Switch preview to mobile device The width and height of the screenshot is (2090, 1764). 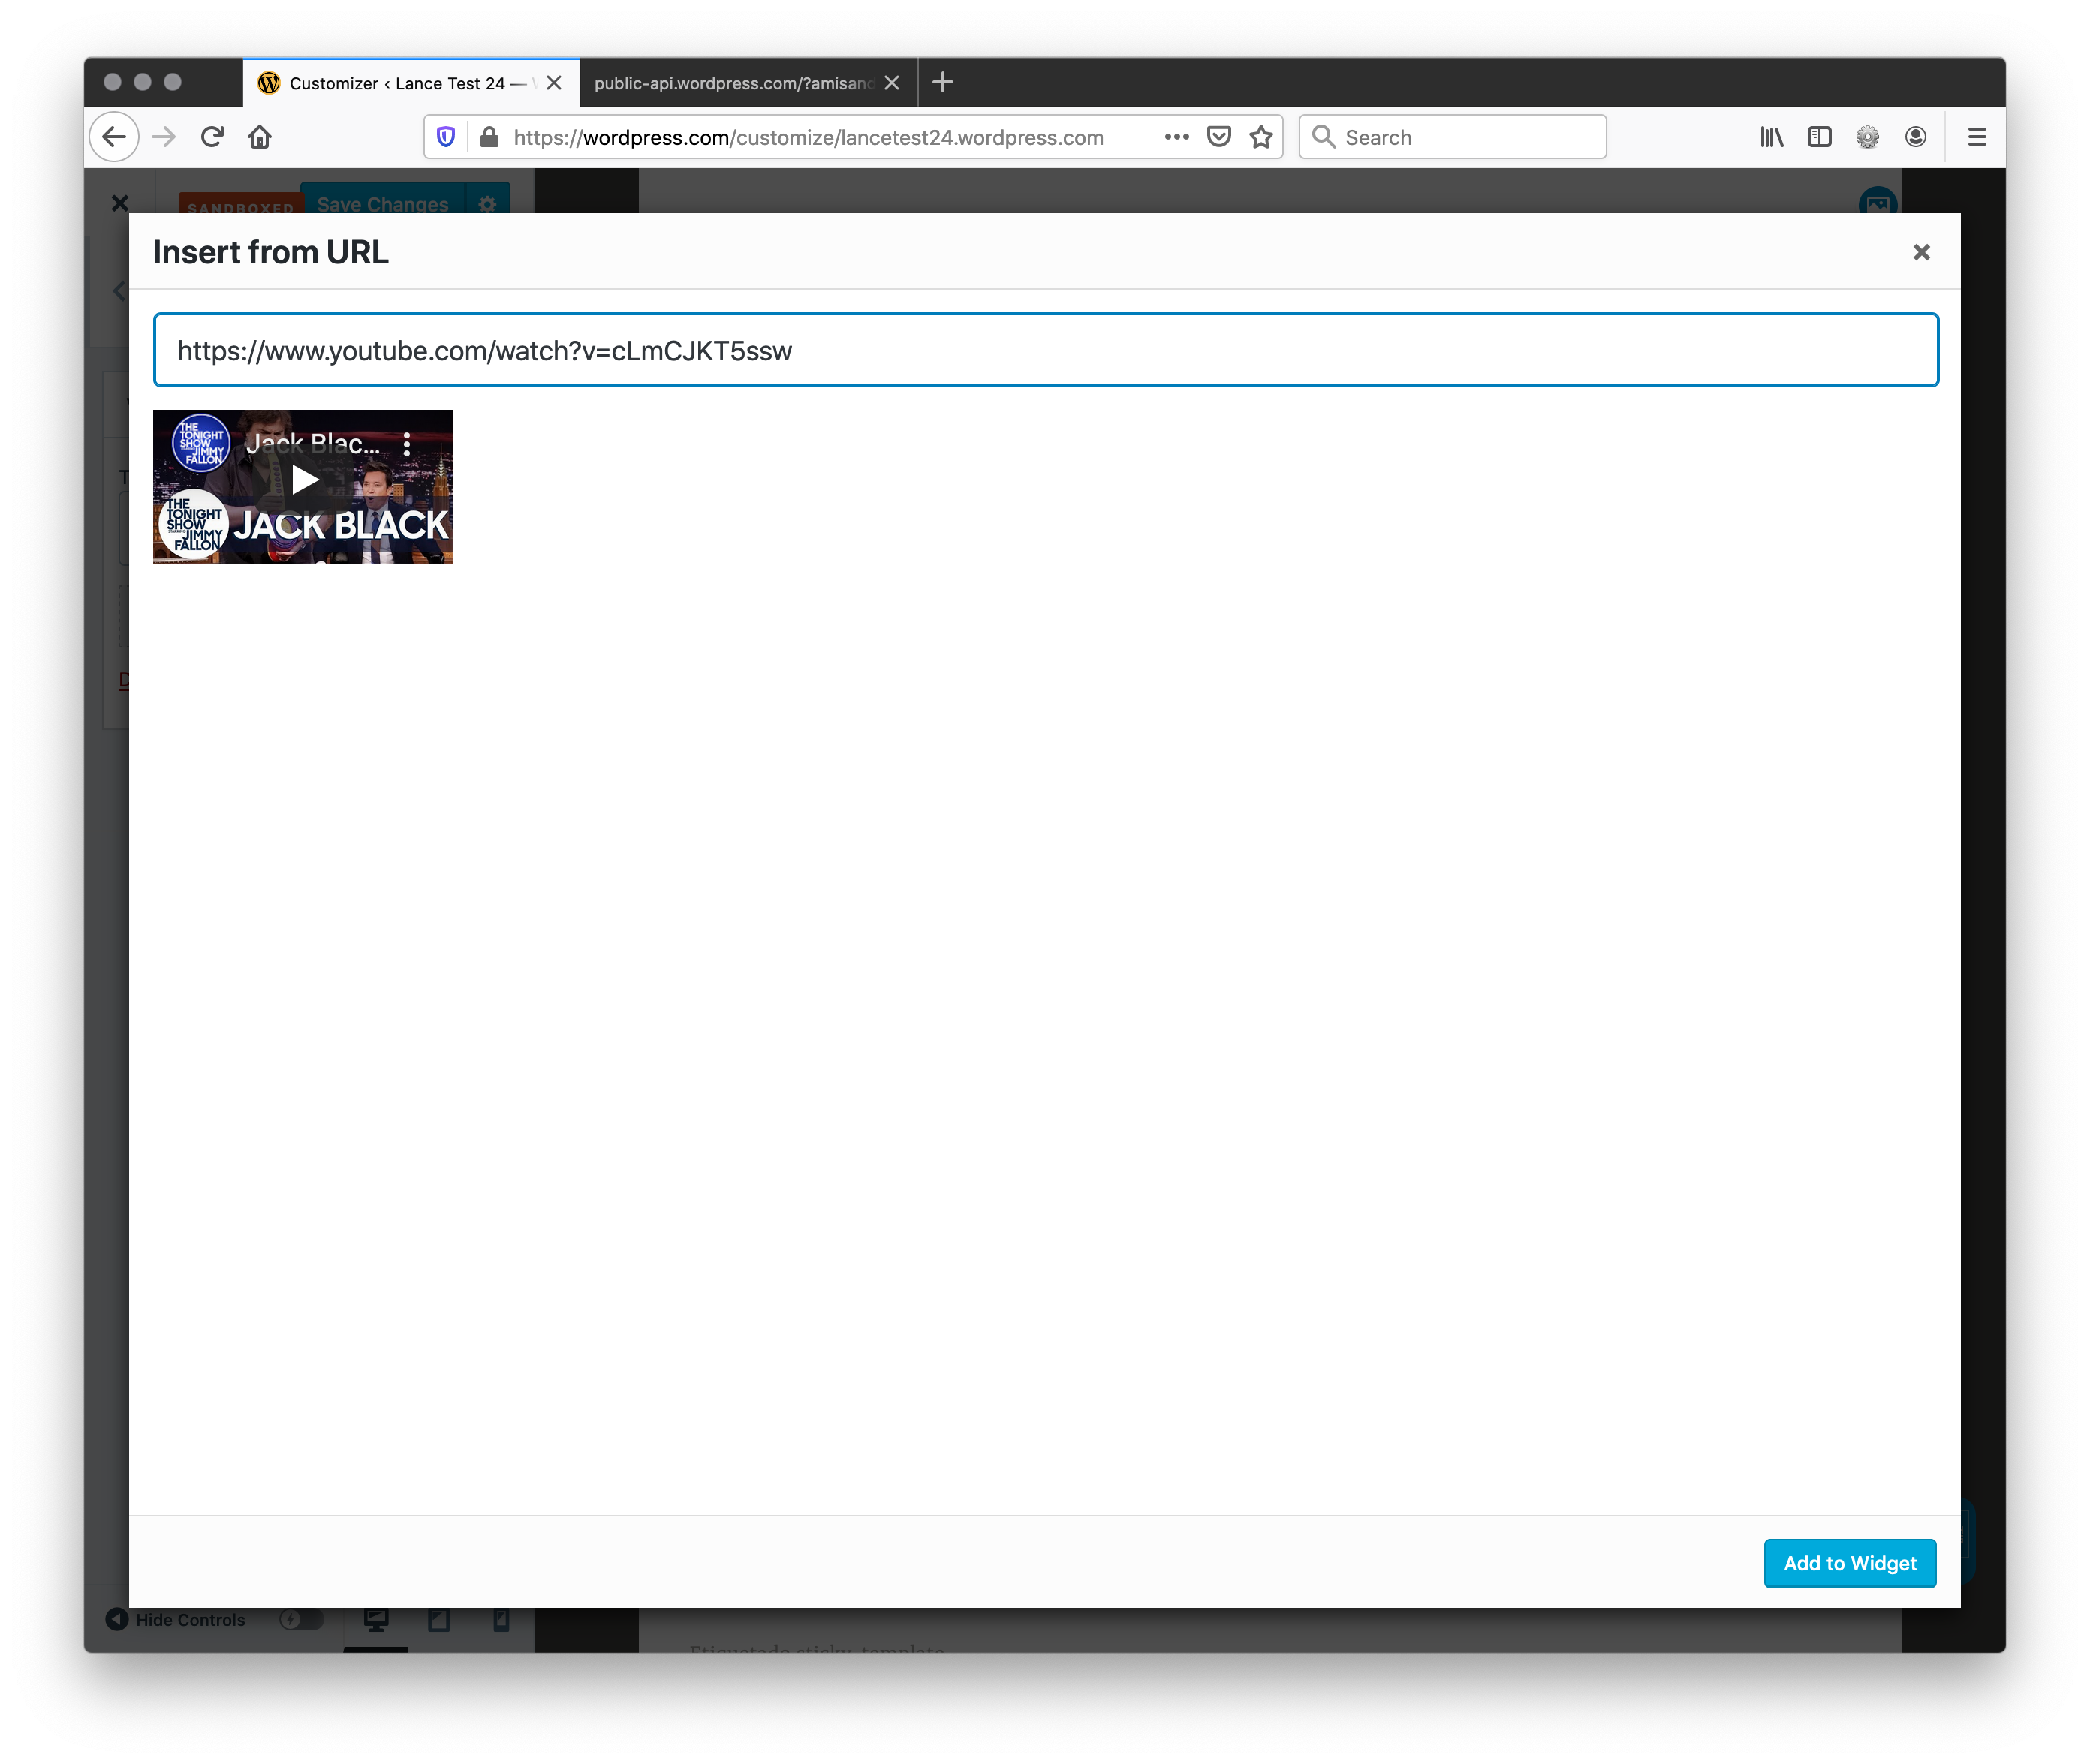pyautogui.click(x=501, y=1620)
